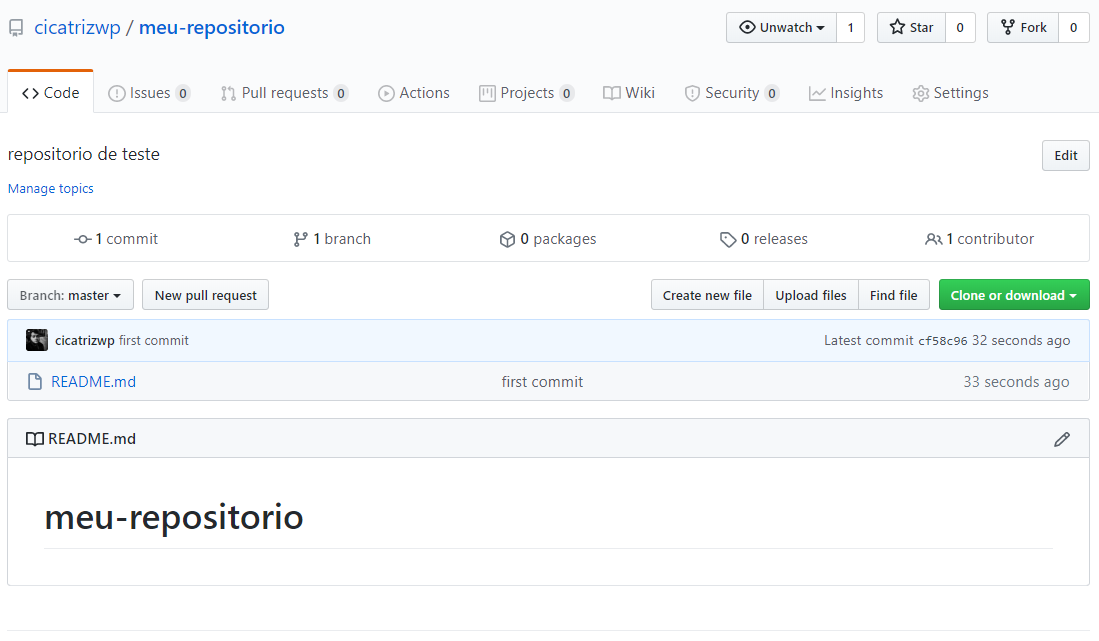1099x641 pixels.
Task: Open the README.md file link
Action: pyautogui.click(x=93, y=382)
